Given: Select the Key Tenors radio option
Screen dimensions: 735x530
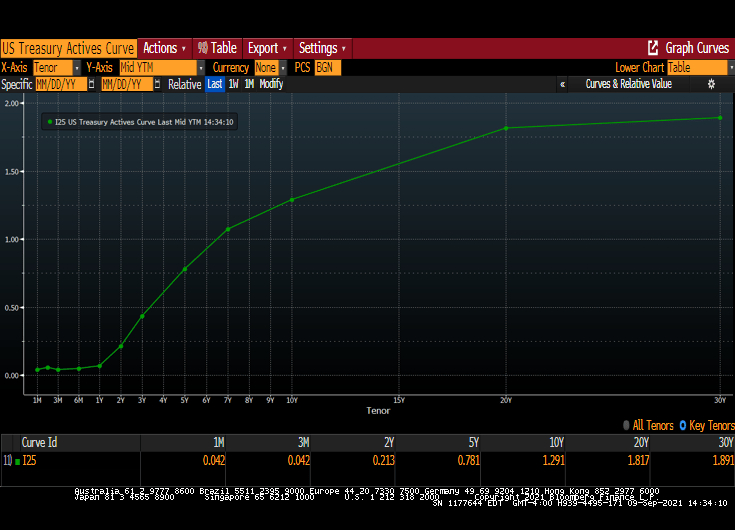Looking at the screenshot, I should point(683,425).
